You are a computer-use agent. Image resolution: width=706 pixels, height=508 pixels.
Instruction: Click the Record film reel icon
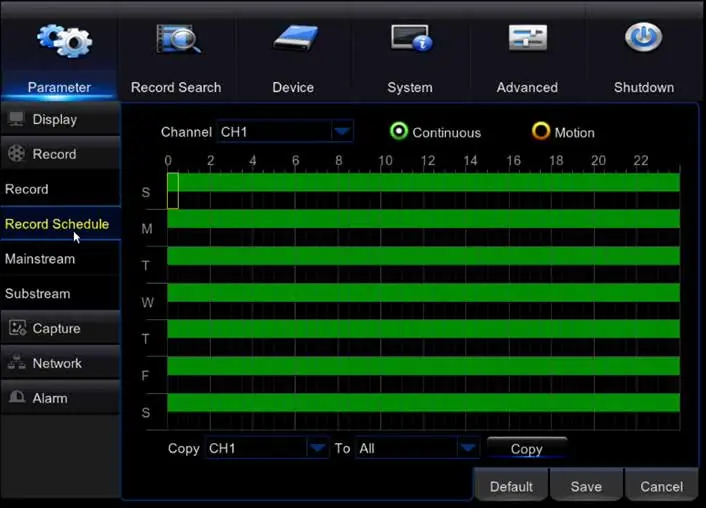16,154
